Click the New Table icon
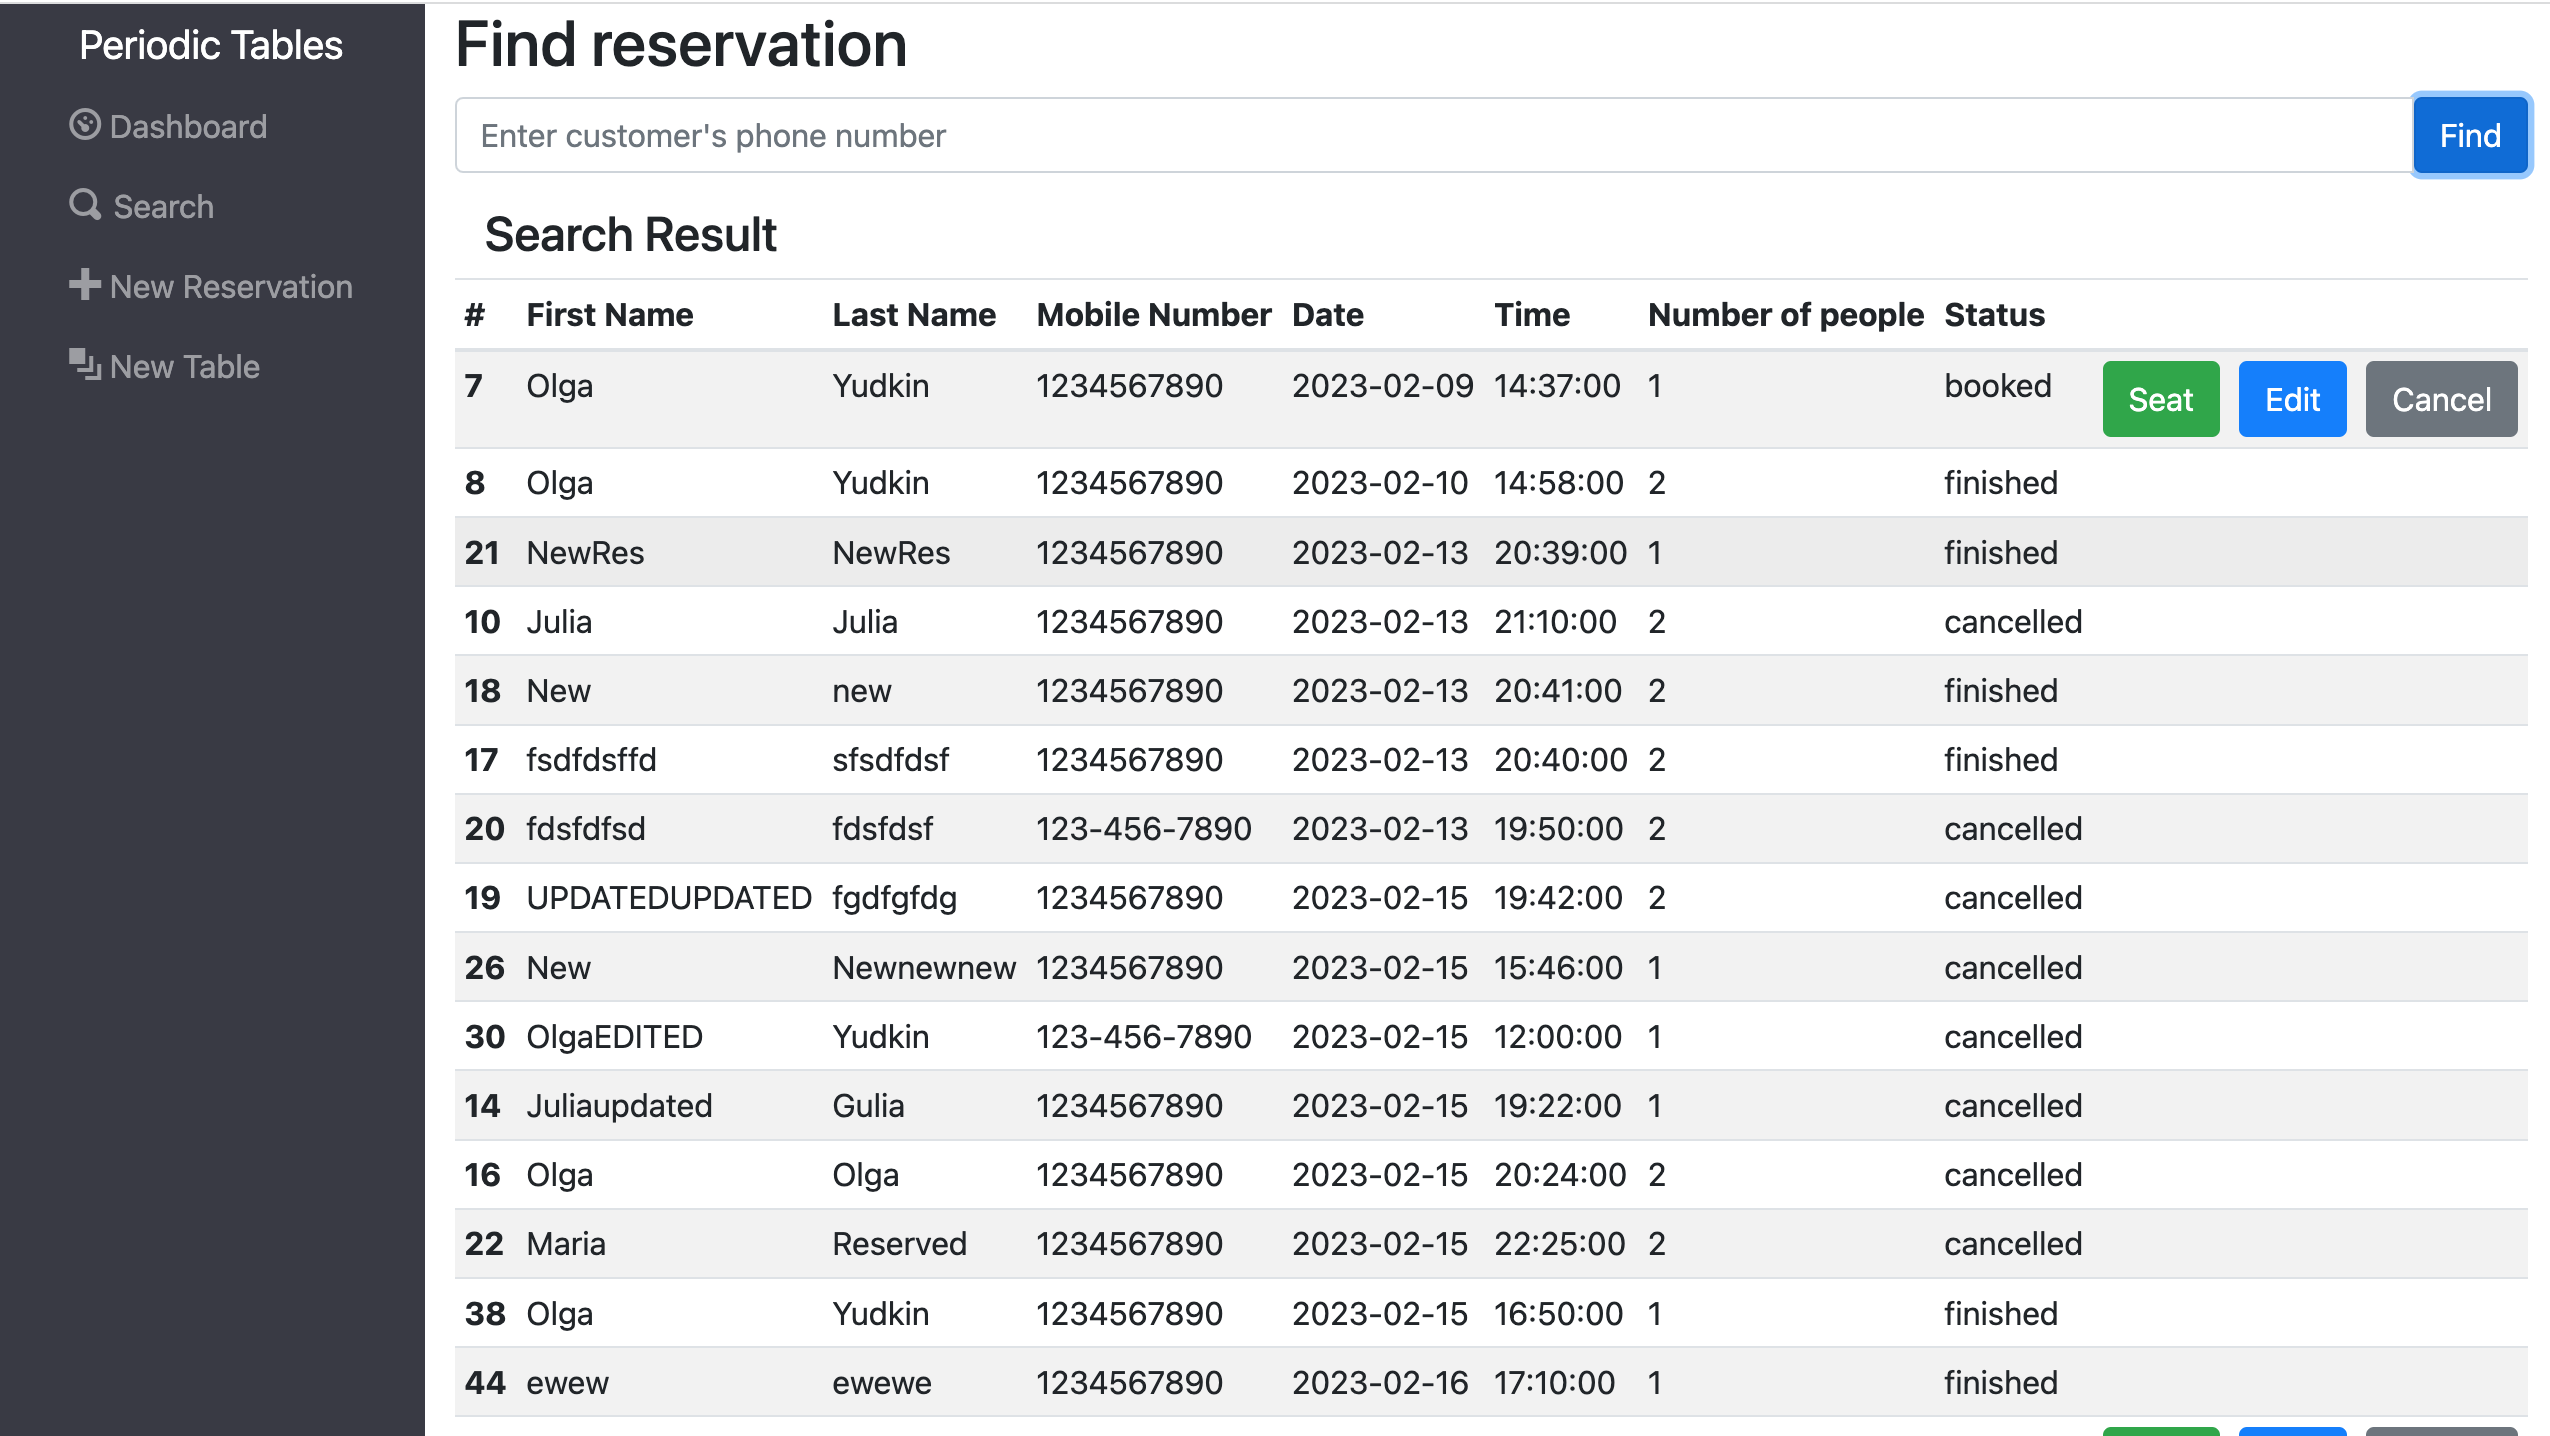This screenshot has width=2550, height=1436. tap(85, 365)
